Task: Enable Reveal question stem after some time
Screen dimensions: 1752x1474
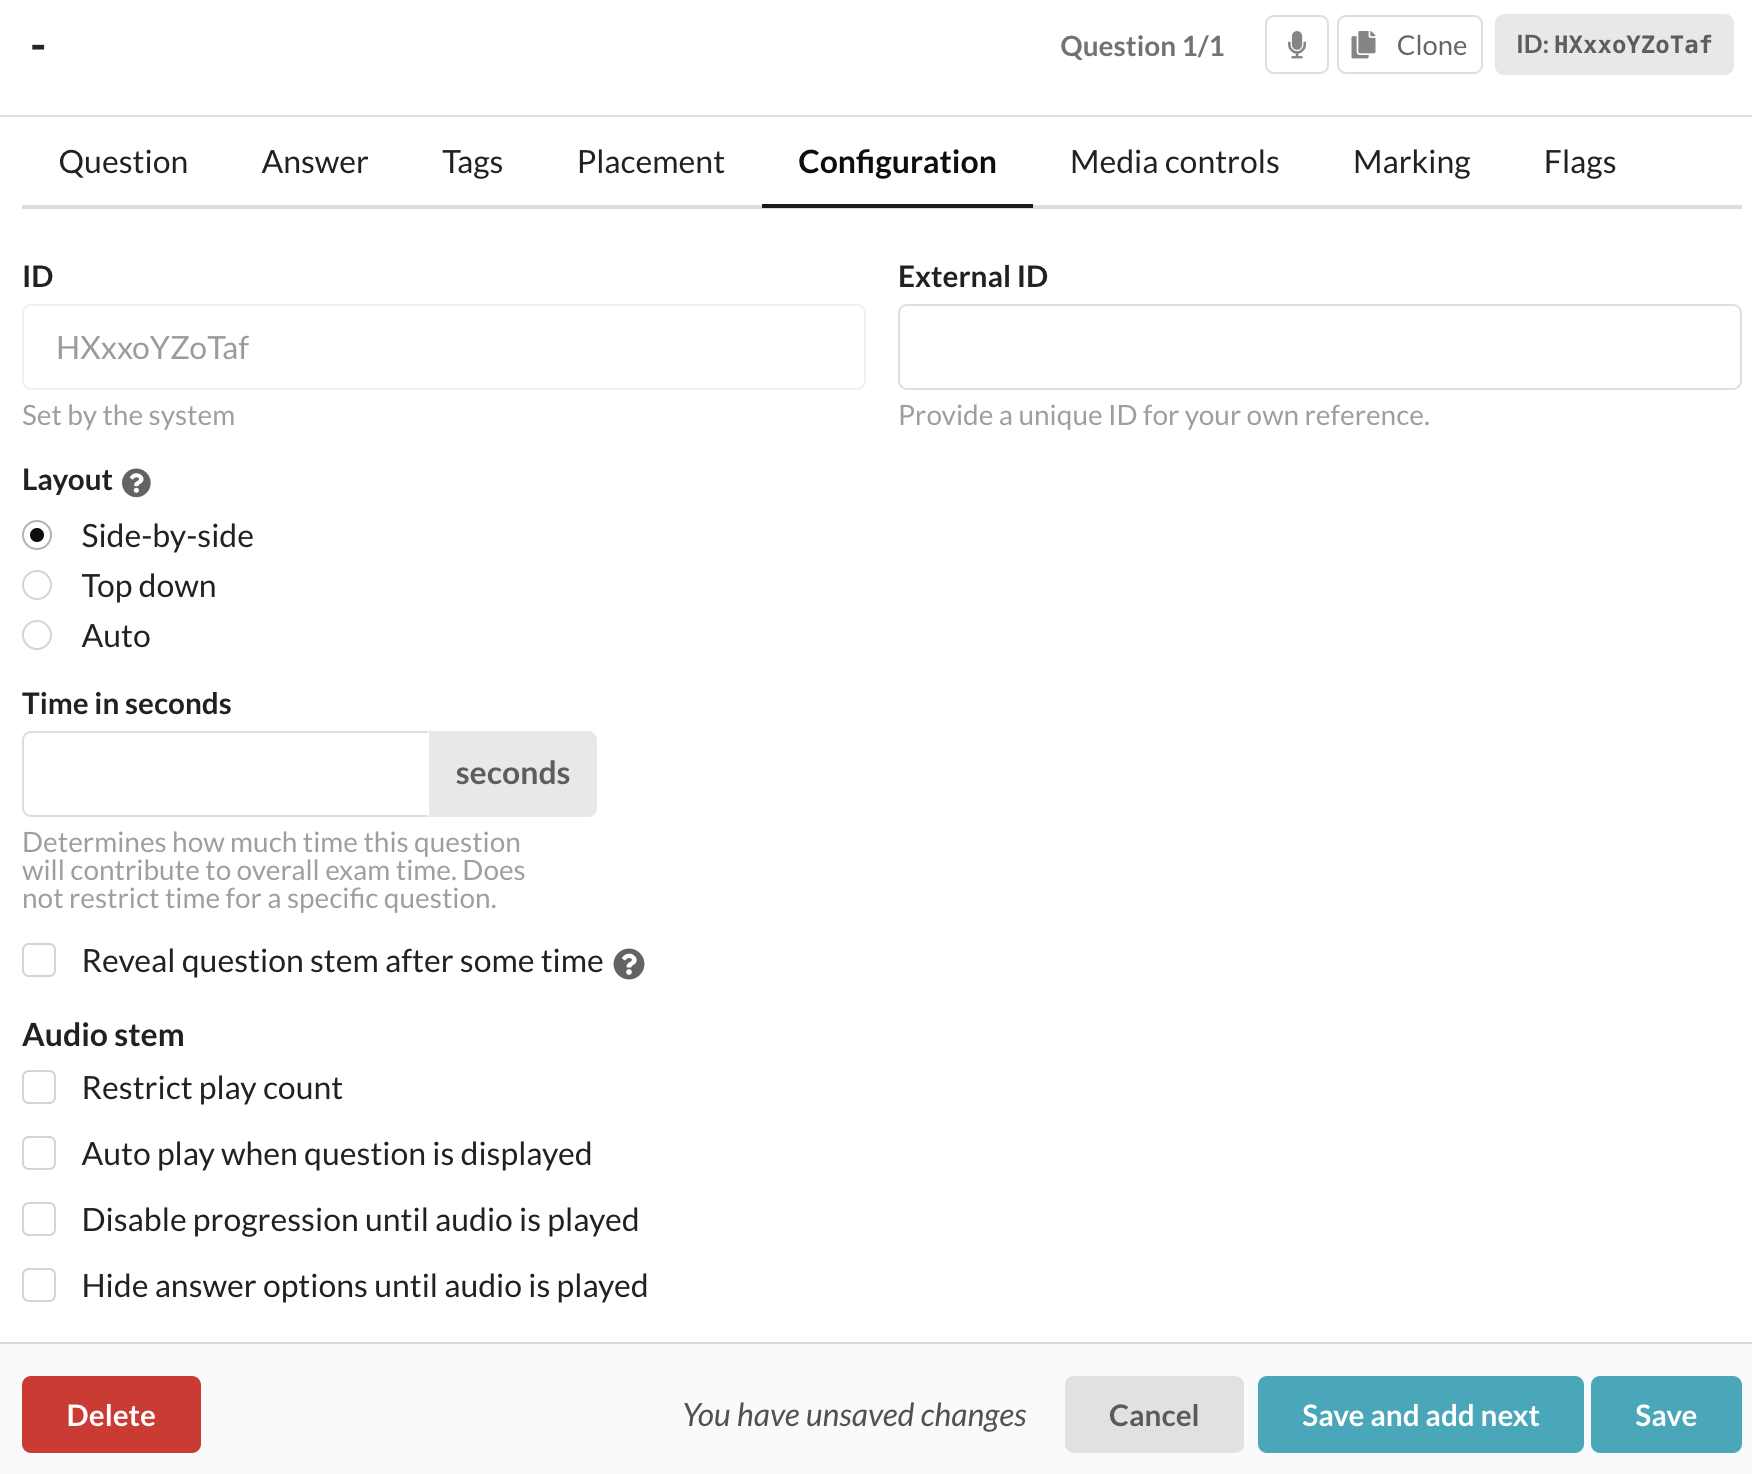Action: coord(40,961)
